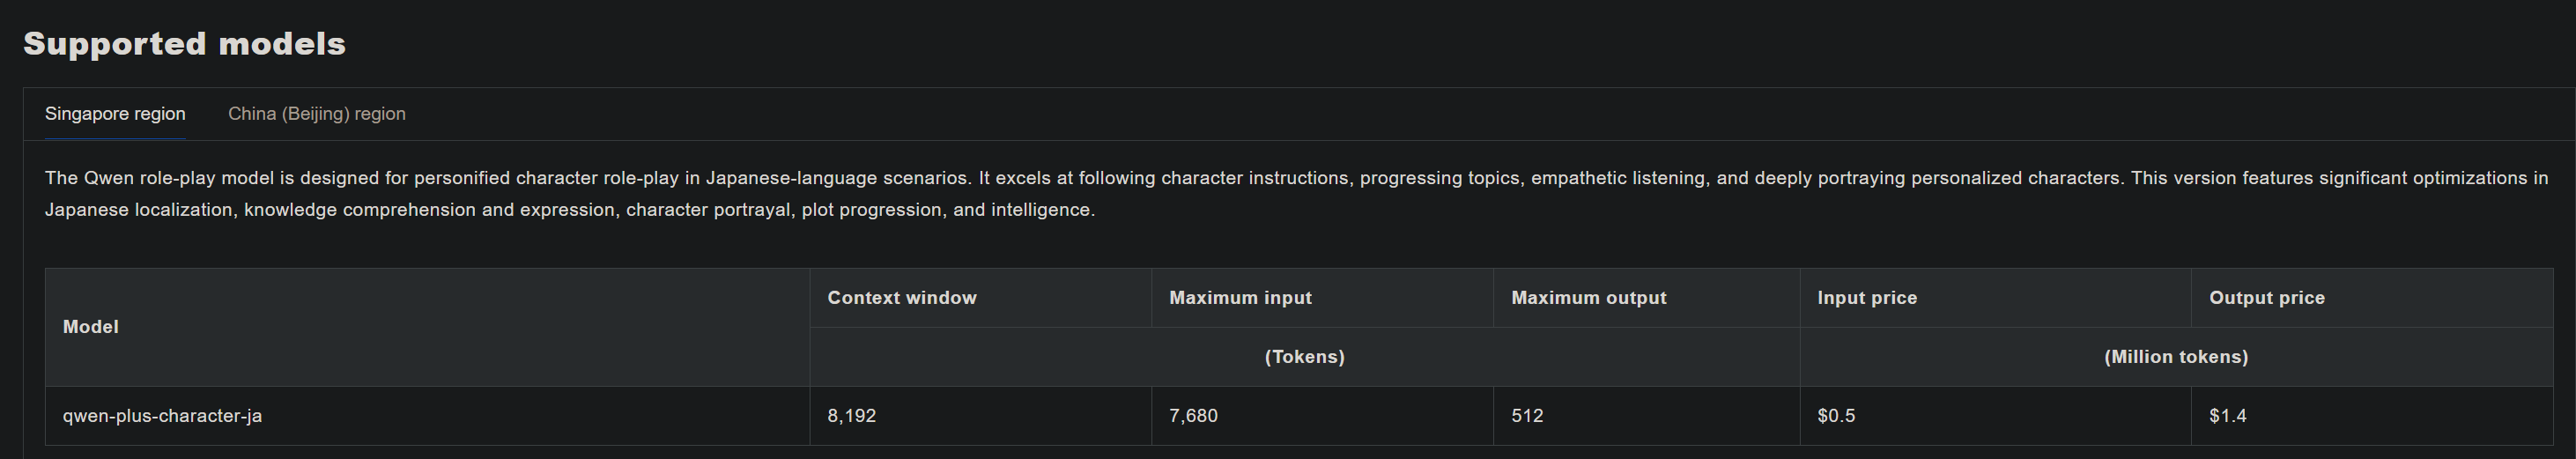This screenshot has height=459, width=2576.
Task: Open the China (Beijing) region tab
Action: pos(316,114)
